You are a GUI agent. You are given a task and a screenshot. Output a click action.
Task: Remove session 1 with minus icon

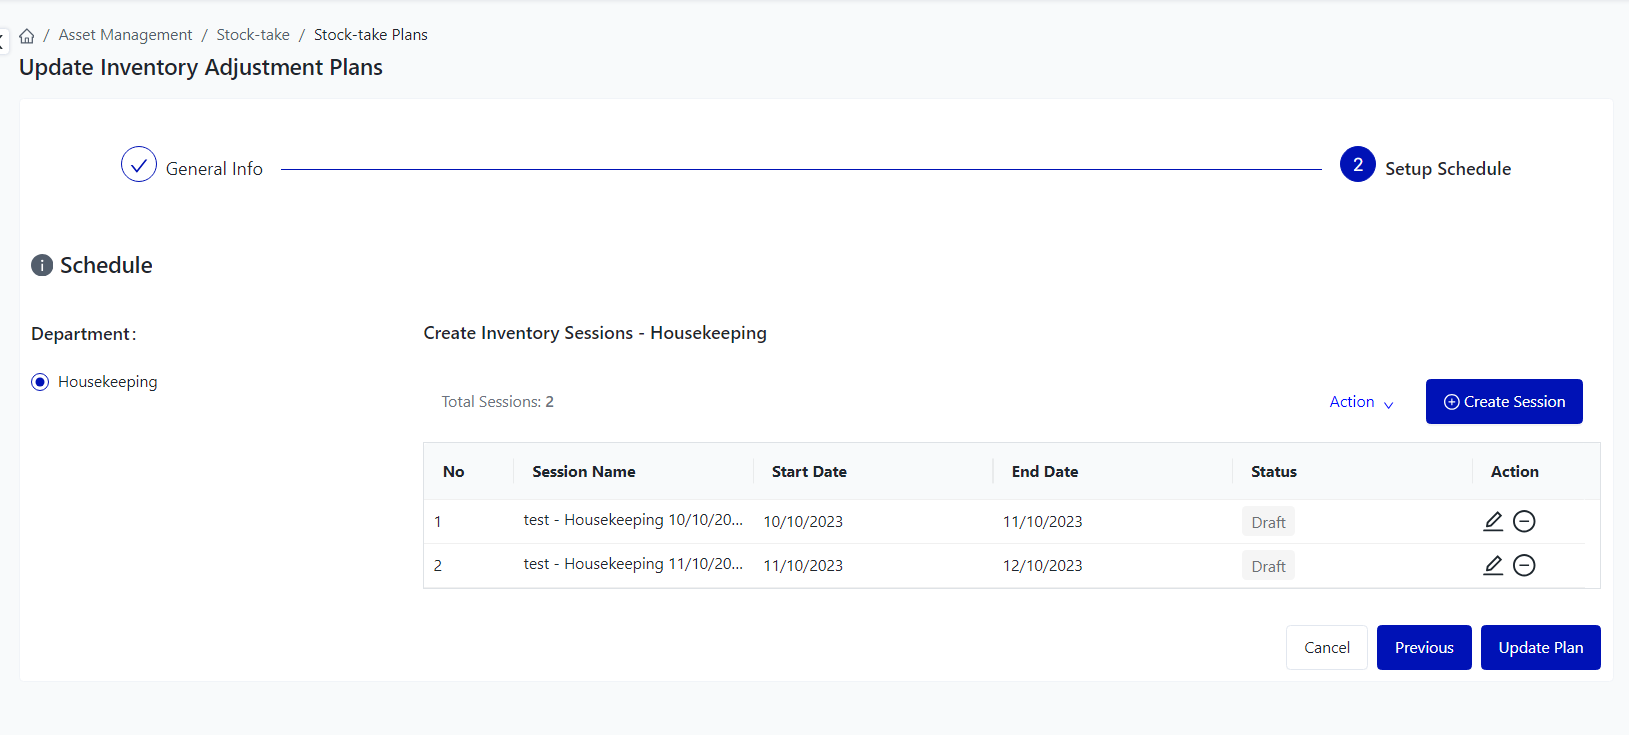(x=1524, y=521)
